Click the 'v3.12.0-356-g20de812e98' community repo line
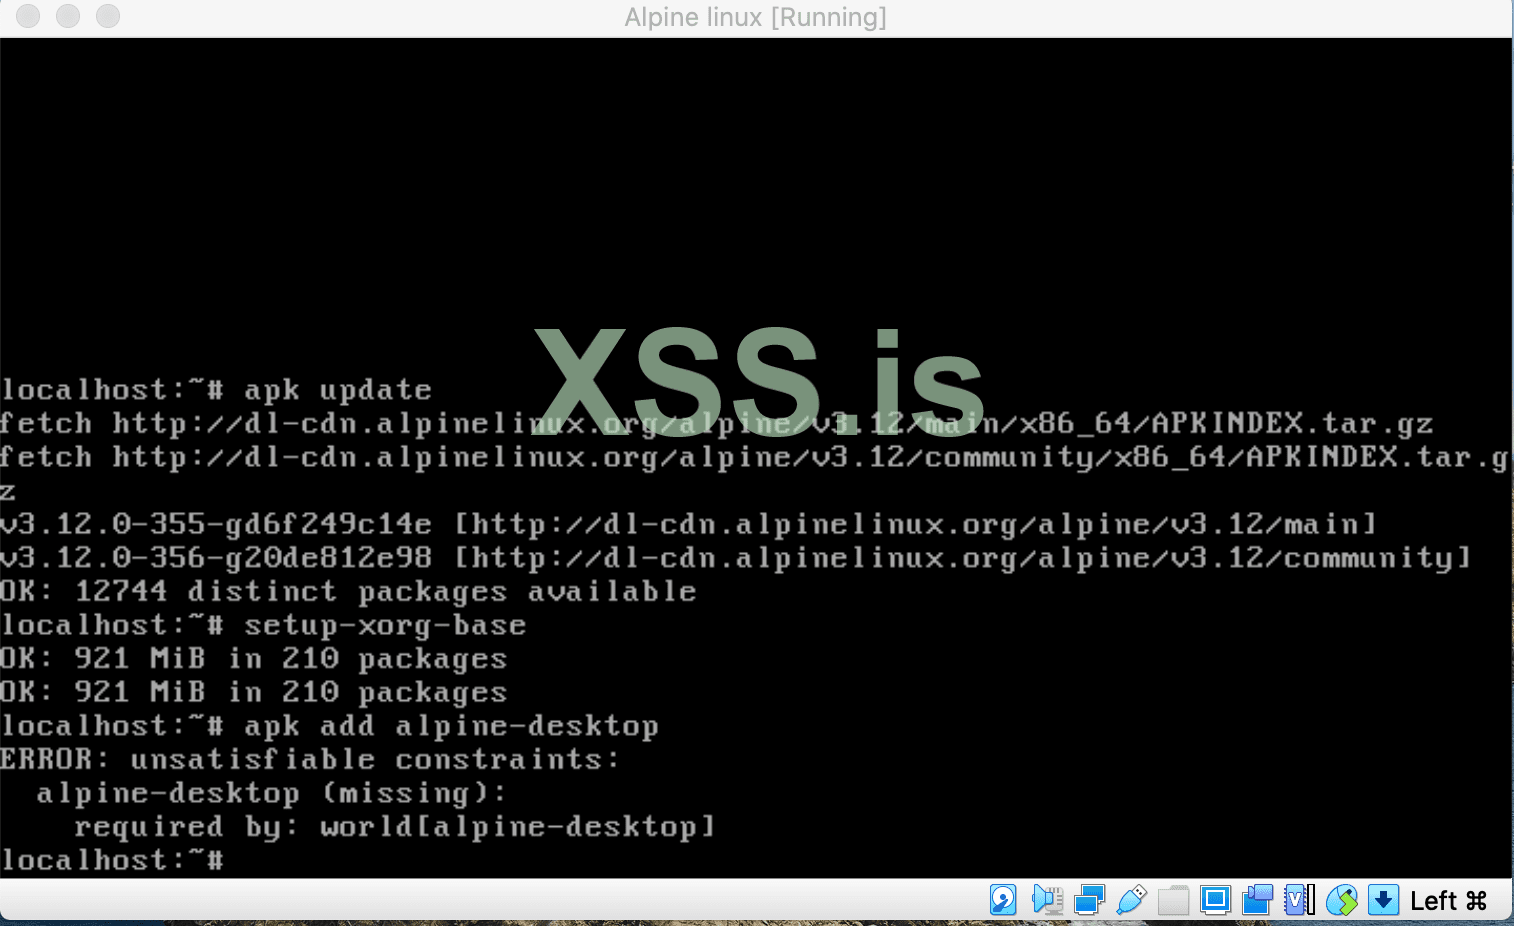This screenshot has height=926, width=1514. [735, 558]
